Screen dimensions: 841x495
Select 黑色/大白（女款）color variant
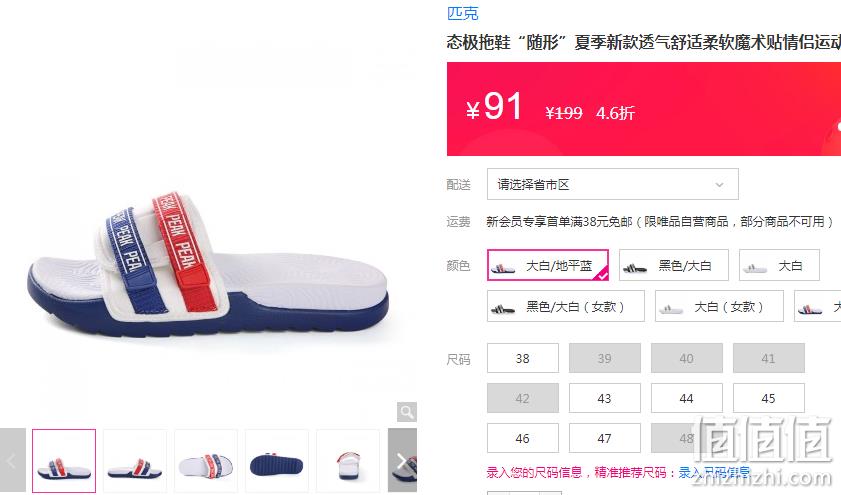point(566,306)
